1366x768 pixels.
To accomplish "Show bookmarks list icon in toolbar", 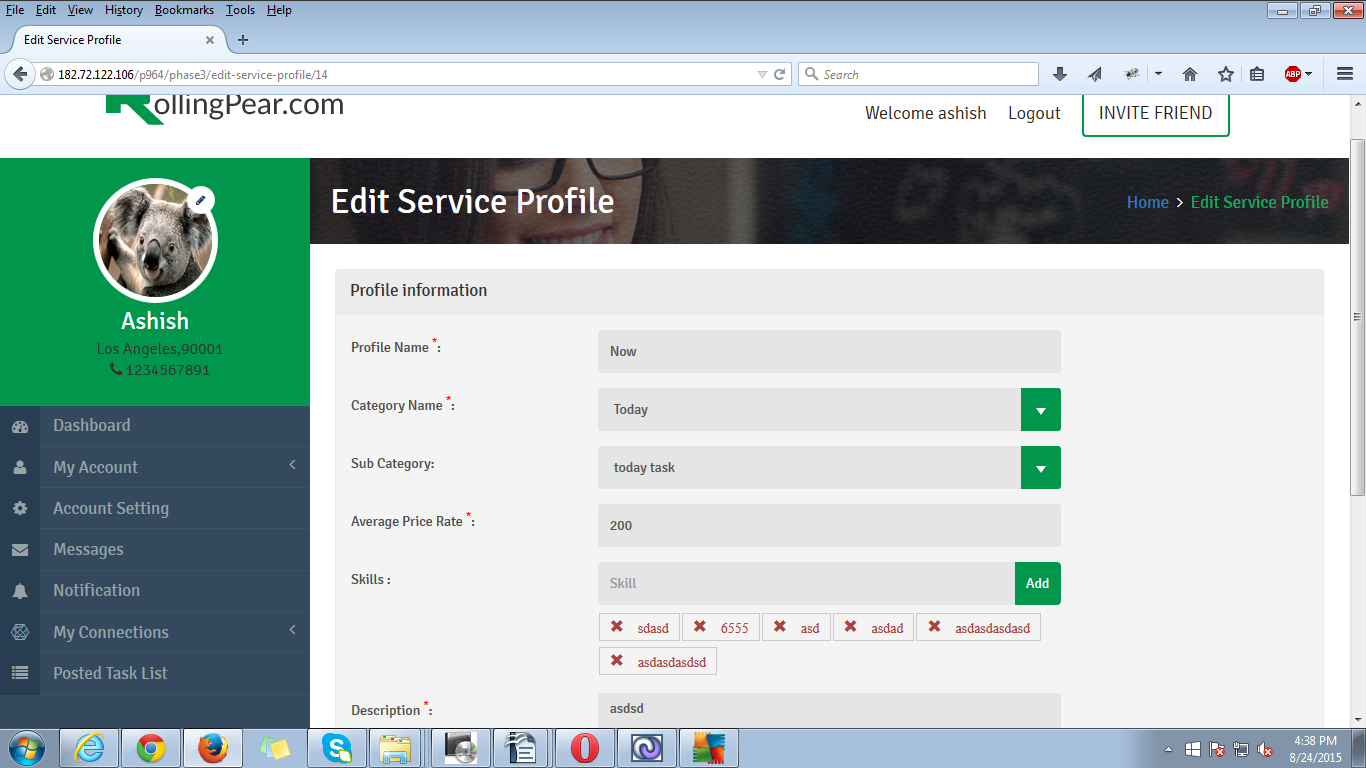I will click(x=1257, y=74).
